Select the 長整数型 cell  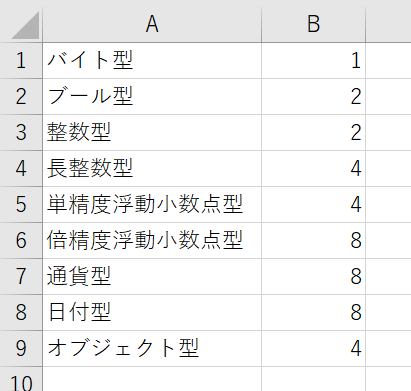pos(152,168)
